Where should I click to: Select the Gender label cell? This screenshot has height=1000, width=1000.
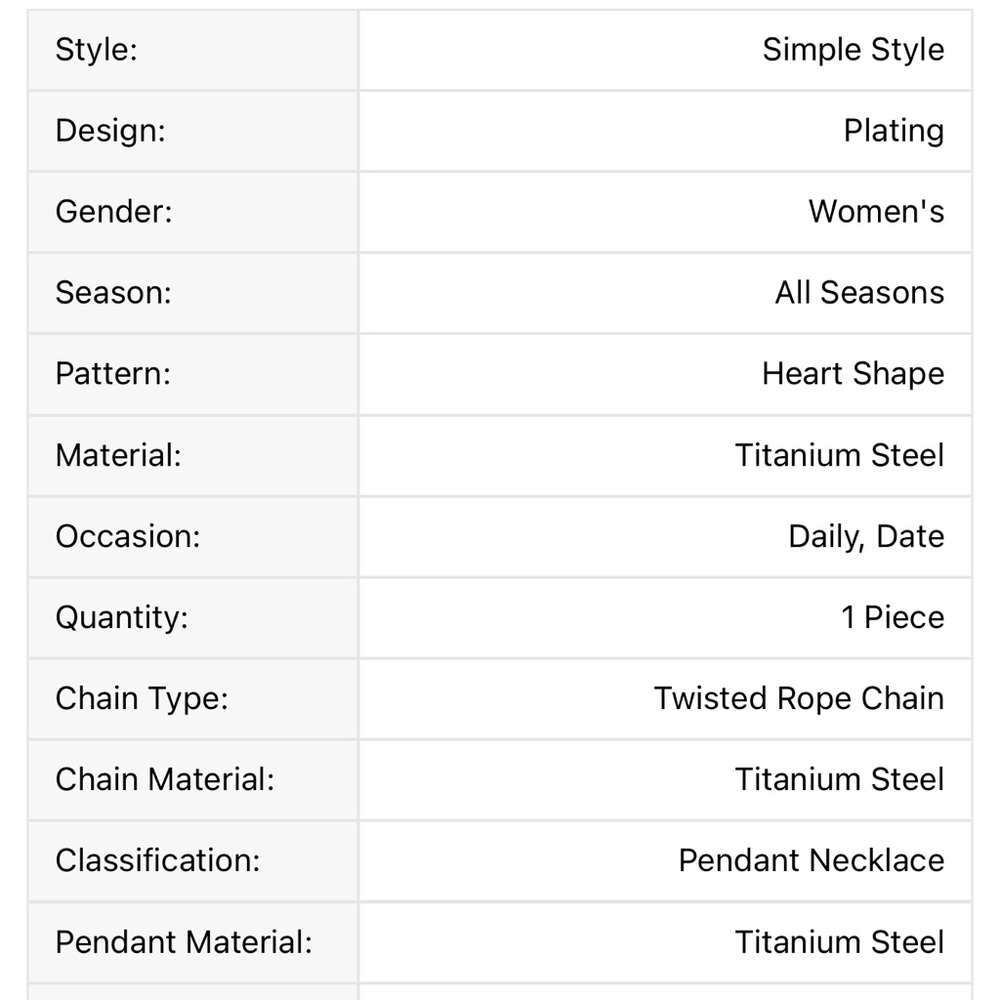coord(193,212)
